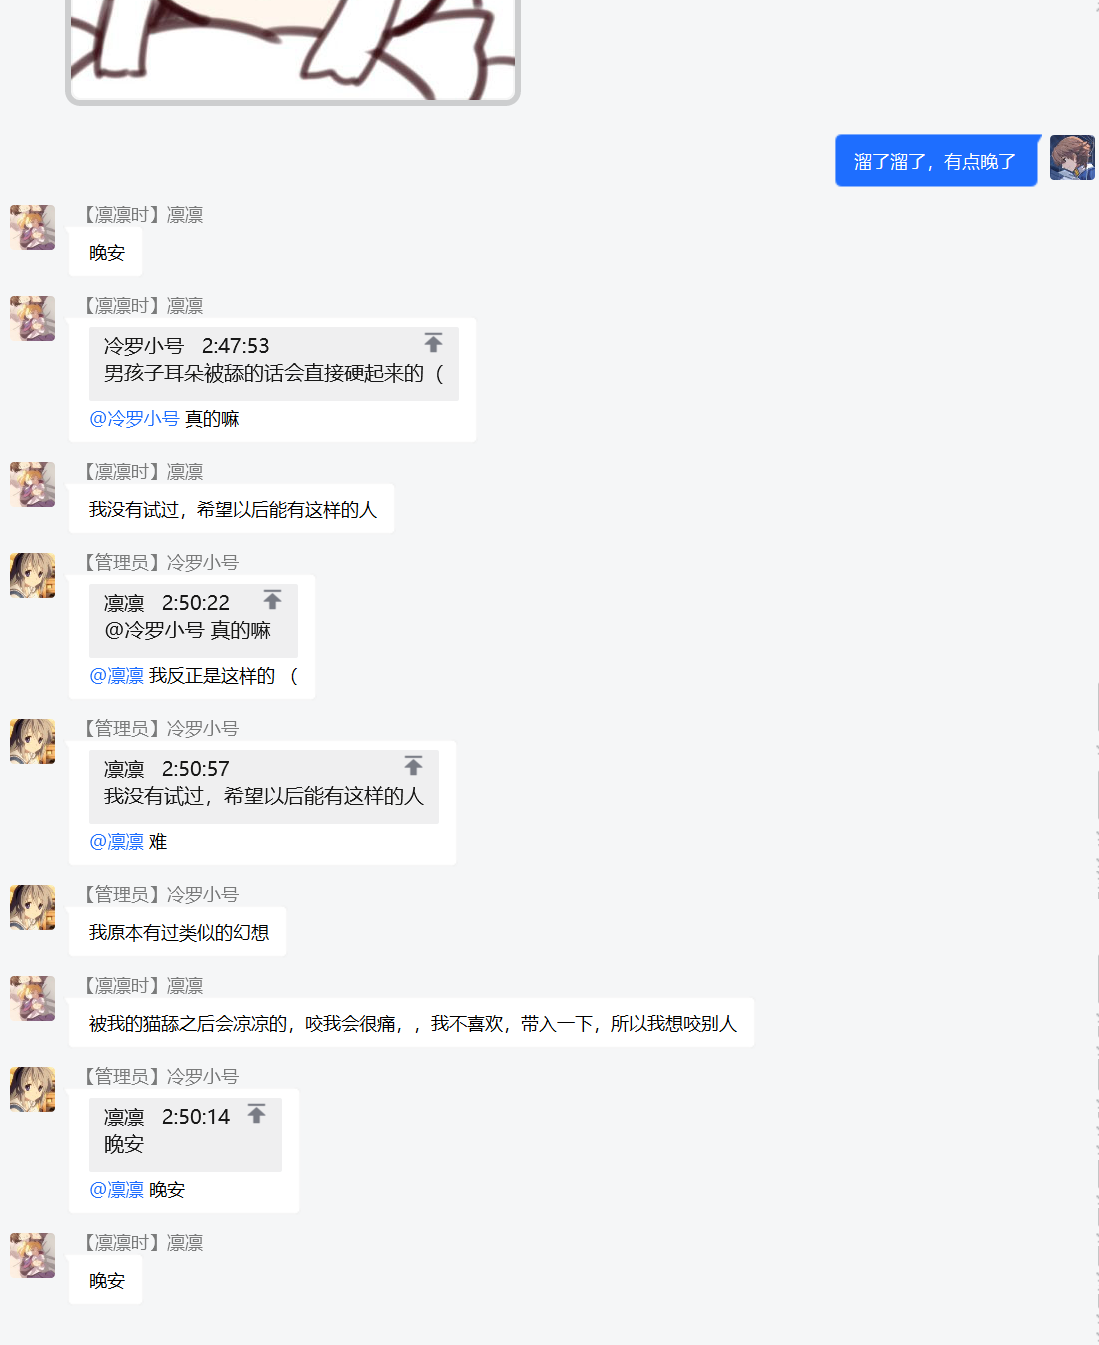Screen dimensions: 1099x1345
Task: Open image thumbnail at top of chat
Action: click(293, 50)
